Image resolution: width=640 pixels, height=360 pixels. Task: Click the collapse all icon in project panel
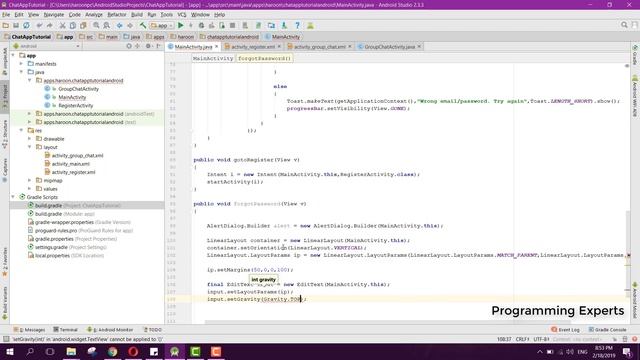[x=138, y=46]
